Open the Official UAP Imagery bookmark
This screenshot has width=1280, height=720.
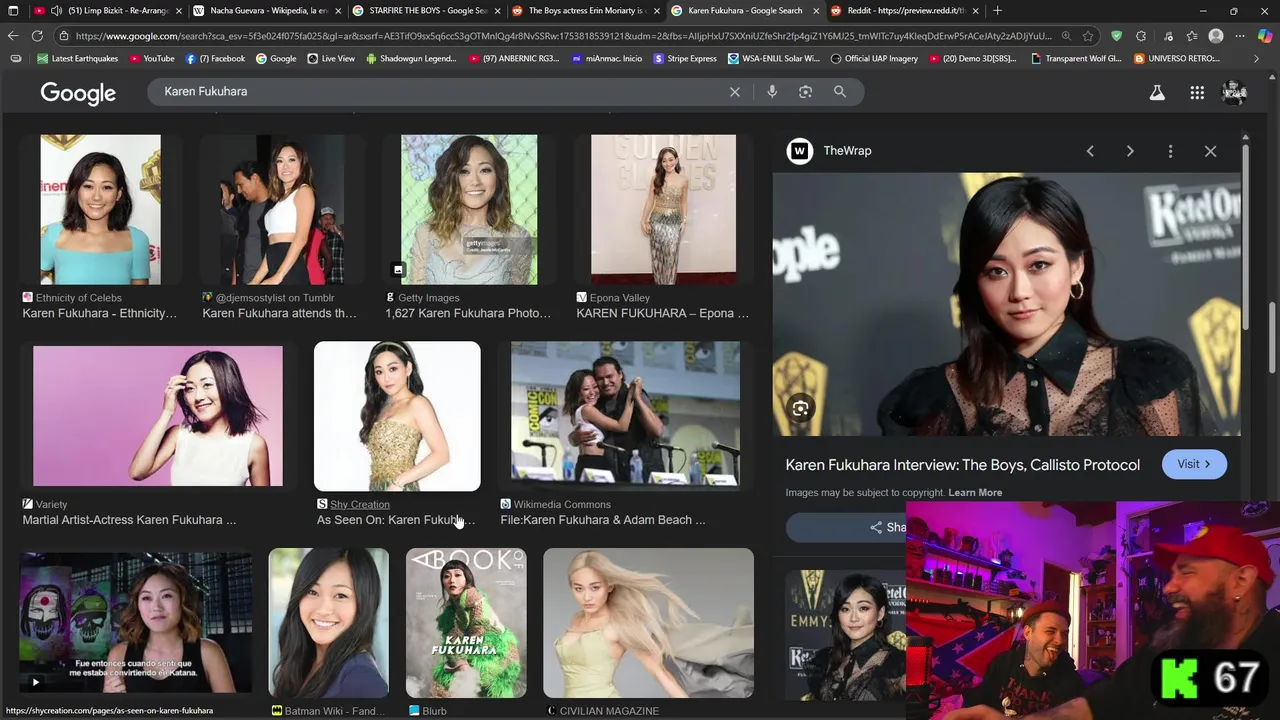[x=874, y=59]
